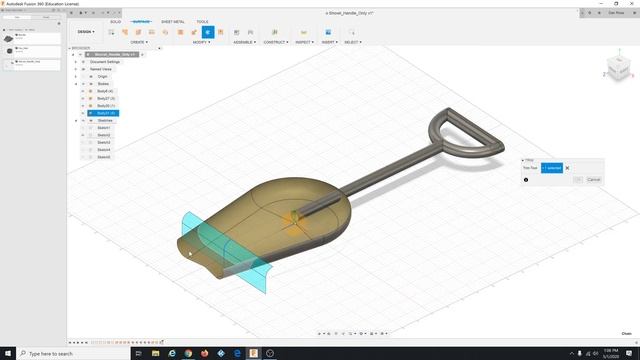Image resolution: width=640 pixels, height=360 pixels.
Task: Click the Insert image icon above Insert
Action: [328, 32]
